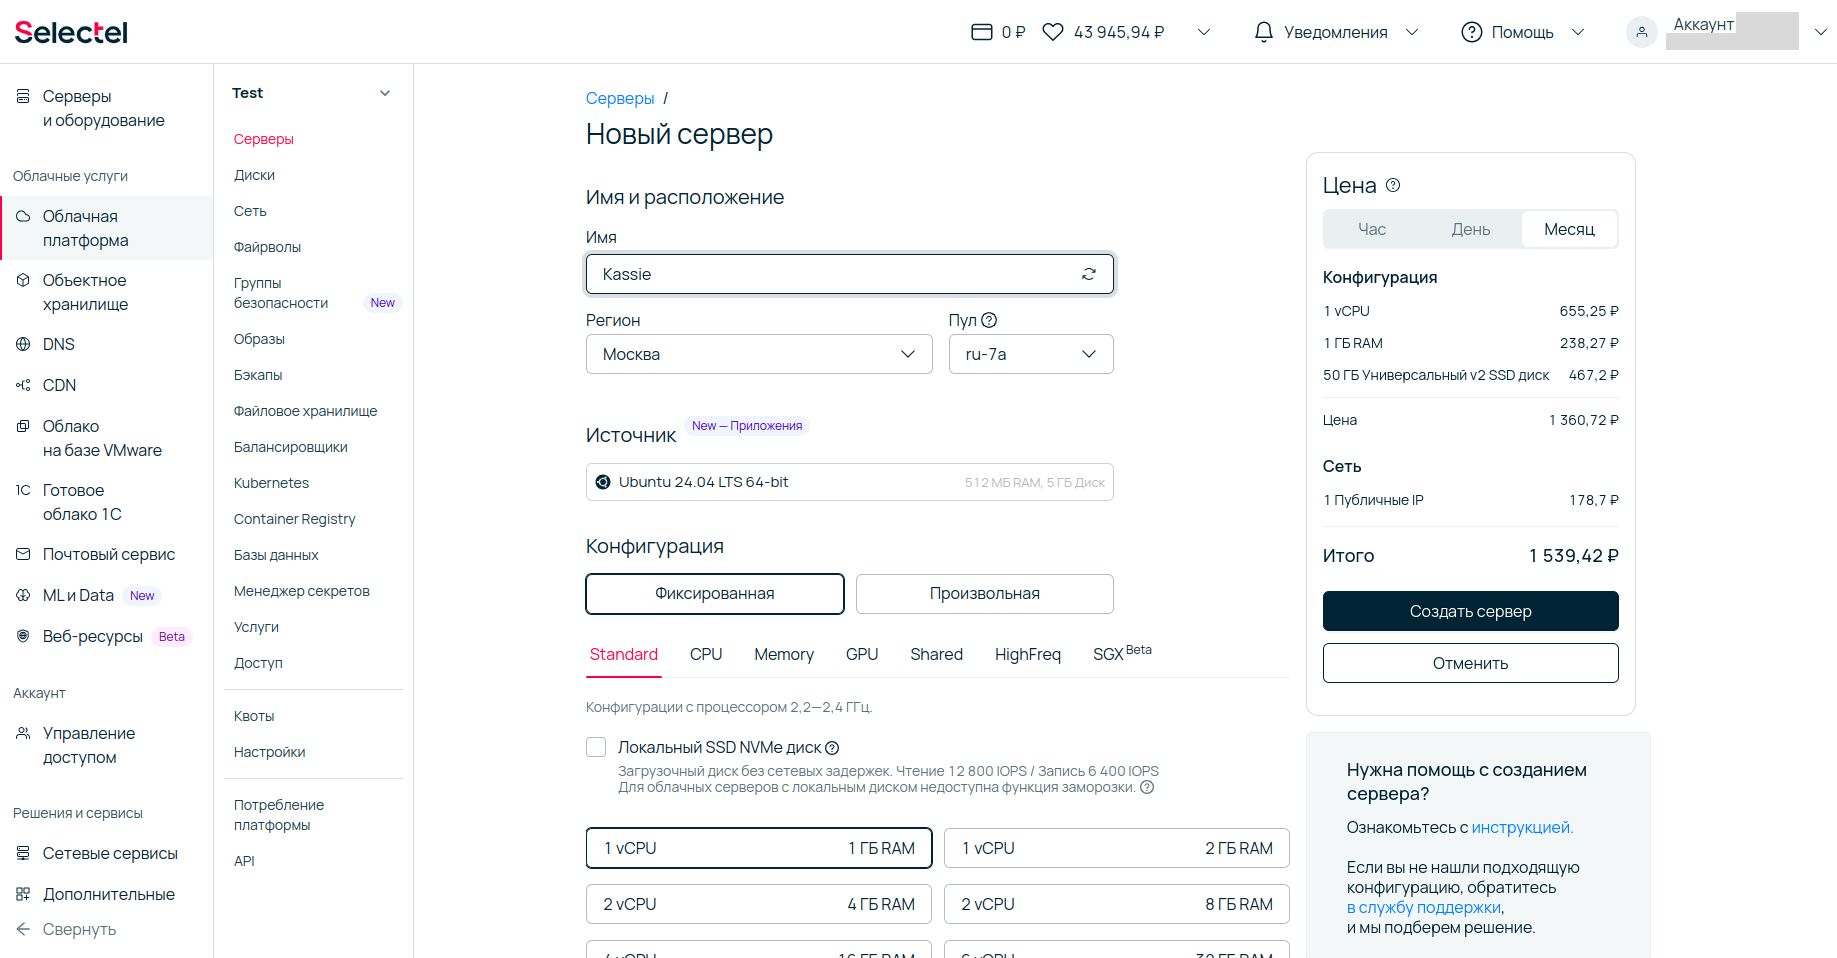Click the info icon next to Локальный SSD NVMe диск
The width and height of the screenshot is (1837, 958).
click(832, 748)
